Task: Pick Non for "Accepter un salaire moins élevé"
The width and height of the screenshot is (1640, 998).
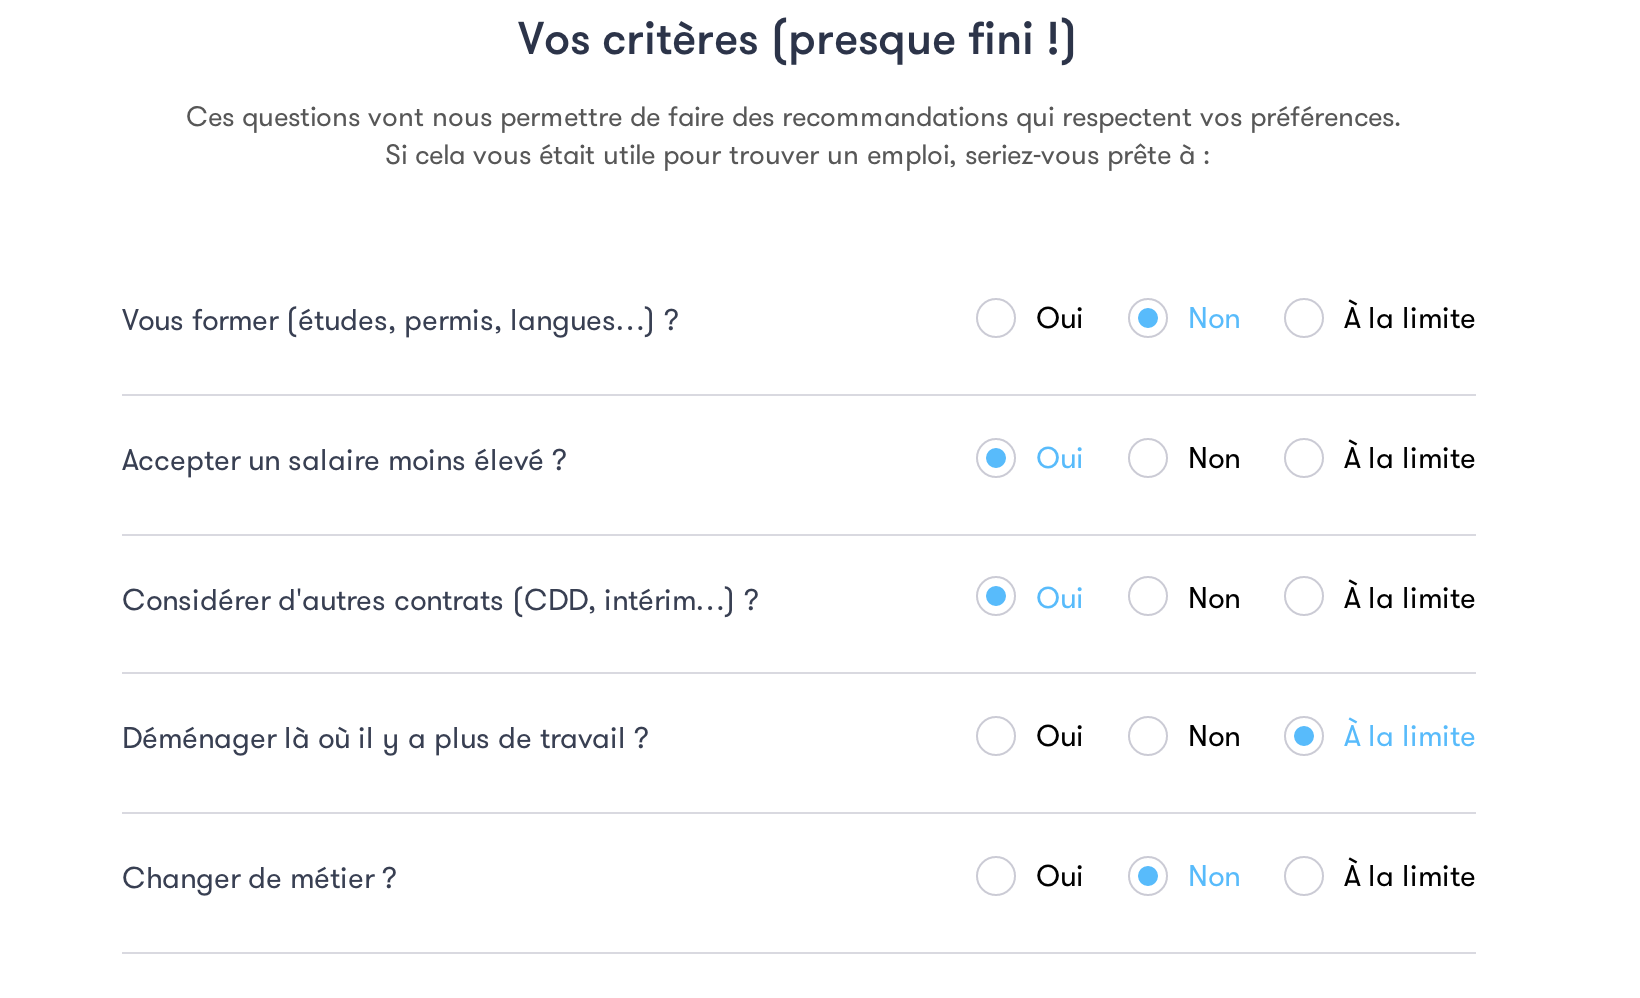Action: point(1148,459)
